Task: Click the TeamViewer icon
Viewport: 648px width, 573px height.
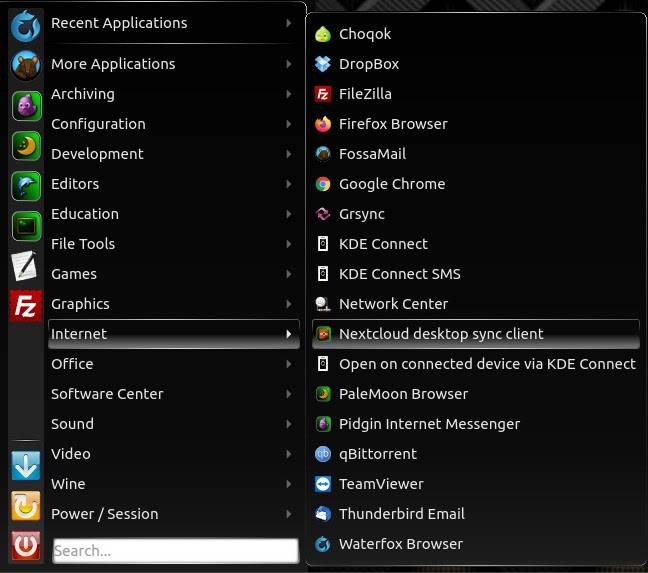Action: (x=323, y=484)
